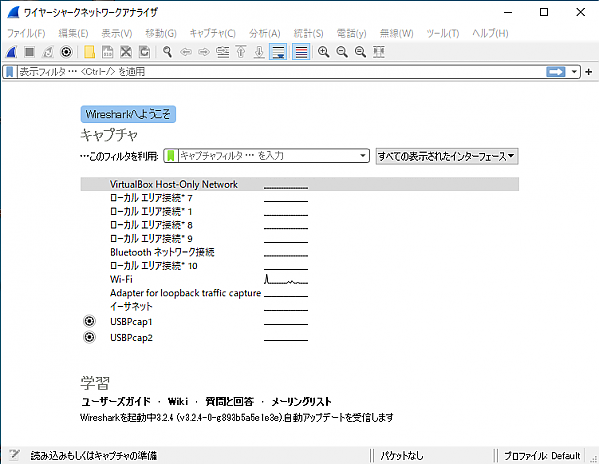The height and width of the screenshot is (464, 599).
Task: Apply the display filter arrow button
Action: (x=556, y=72)
